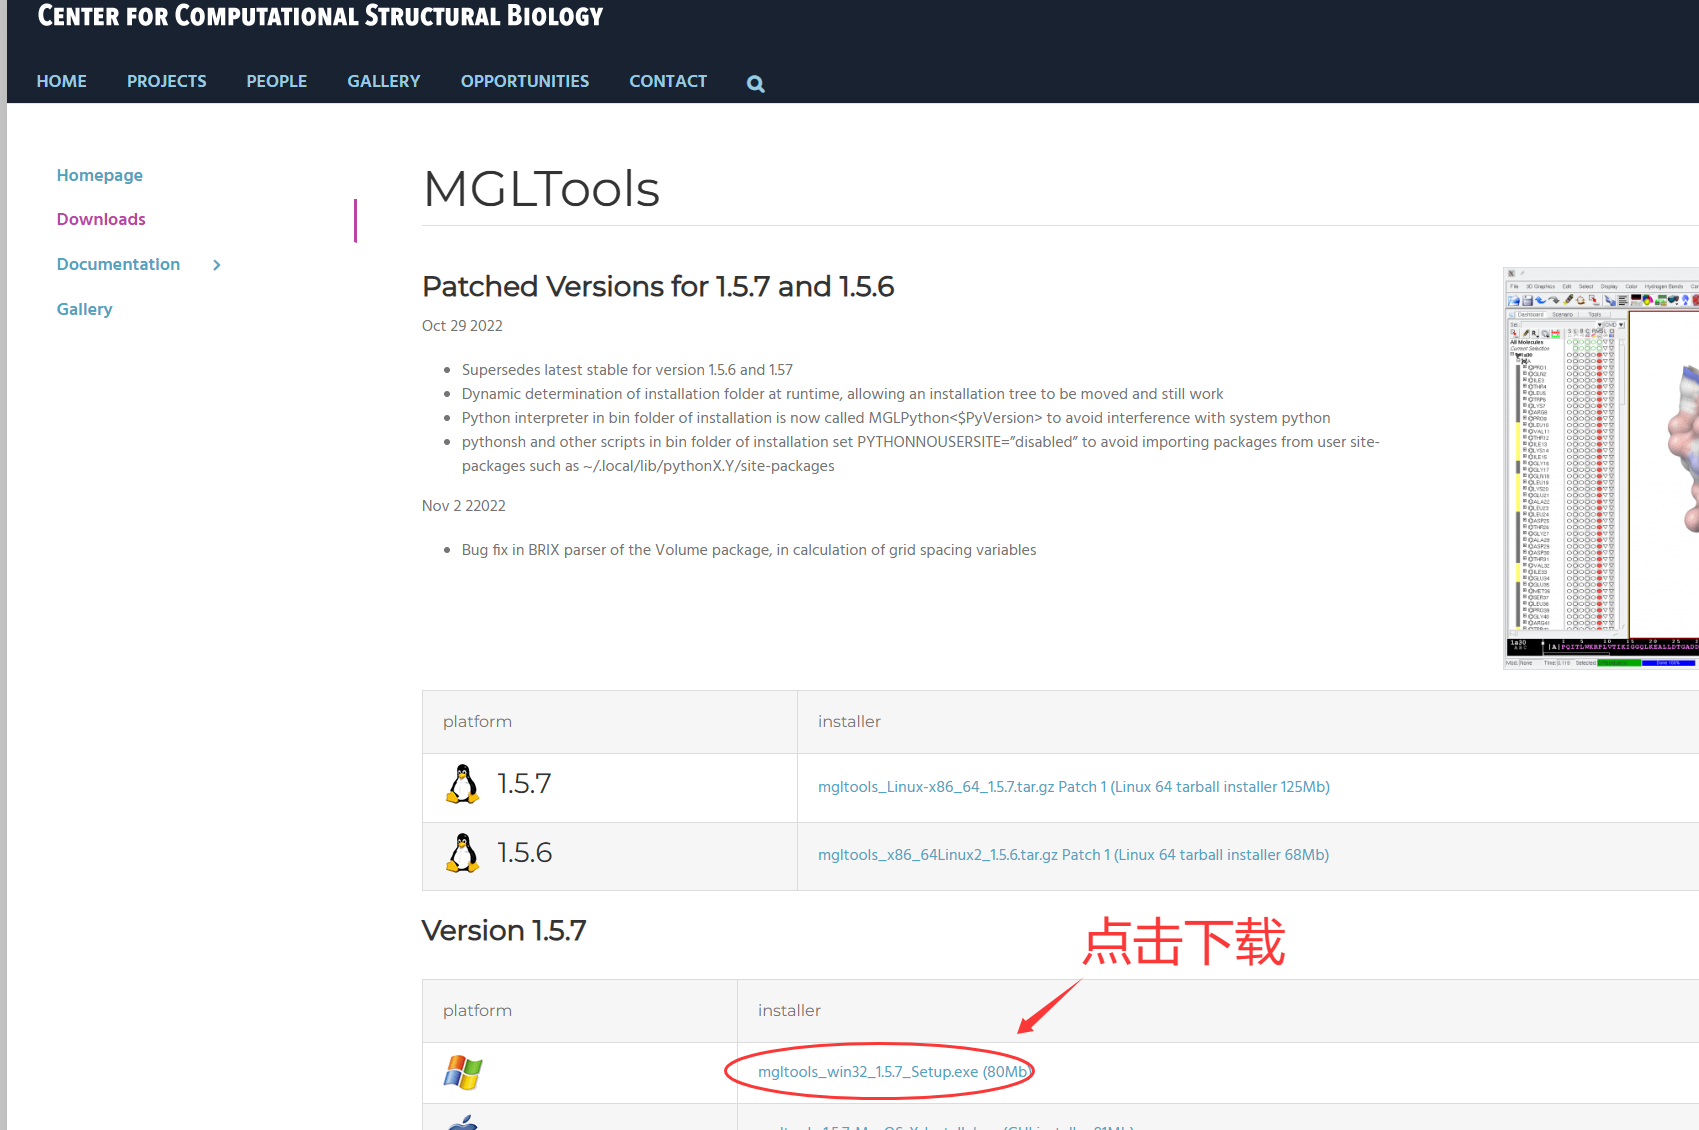Download mgltools_win32_1.5.7_Setup.exe installer
The image size is (1699, 1130).
pos(893,1072)
